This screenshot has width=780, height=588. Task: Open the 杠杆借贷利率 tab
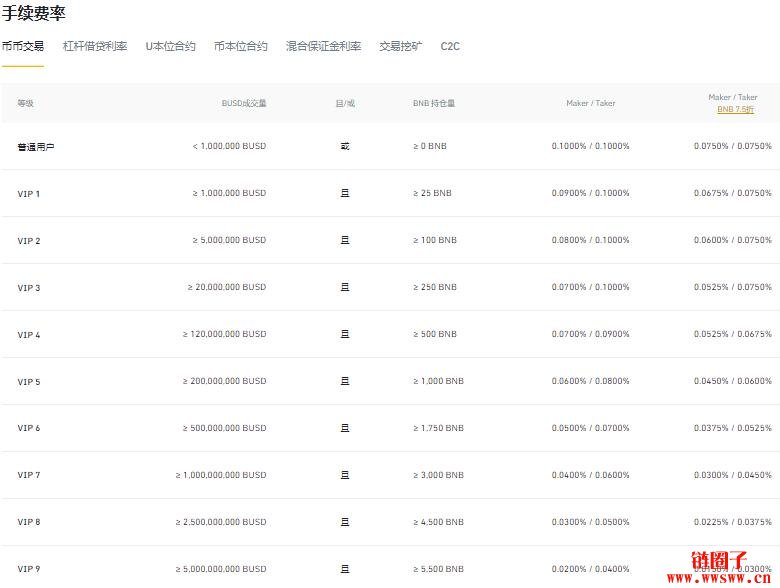point(95,46)
